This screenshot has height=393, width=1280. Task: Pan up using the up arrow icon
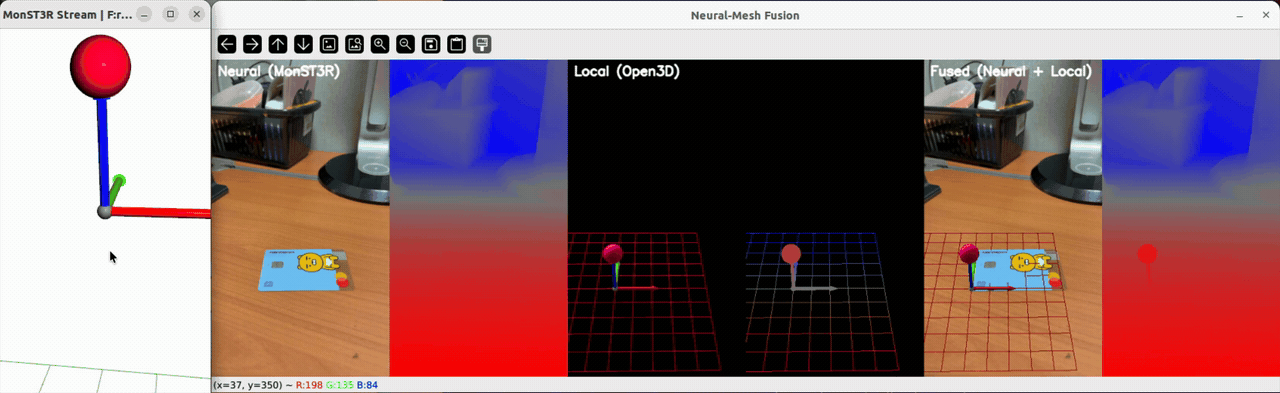point(278,44)
